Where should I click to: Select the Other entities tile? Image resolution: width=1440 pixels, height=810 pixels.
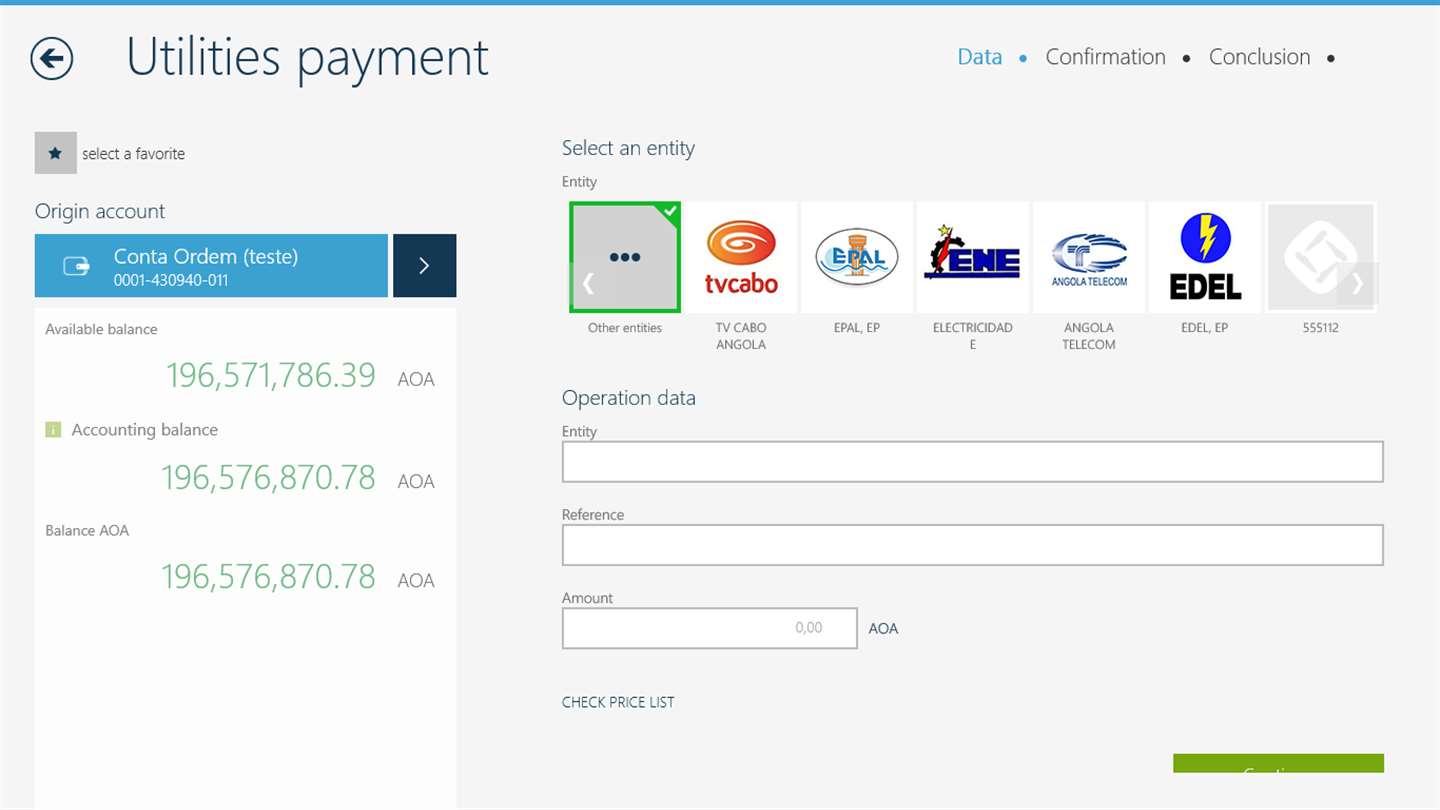pos(625,257)
